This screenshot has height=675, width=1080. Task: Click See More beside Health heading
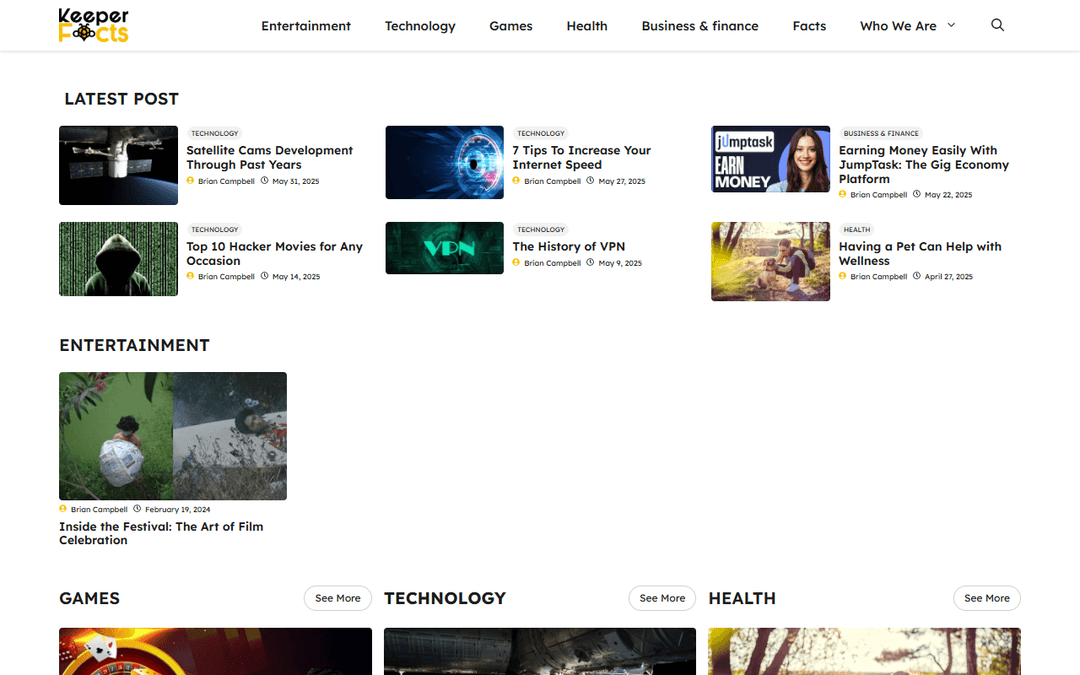coord(987,598)
